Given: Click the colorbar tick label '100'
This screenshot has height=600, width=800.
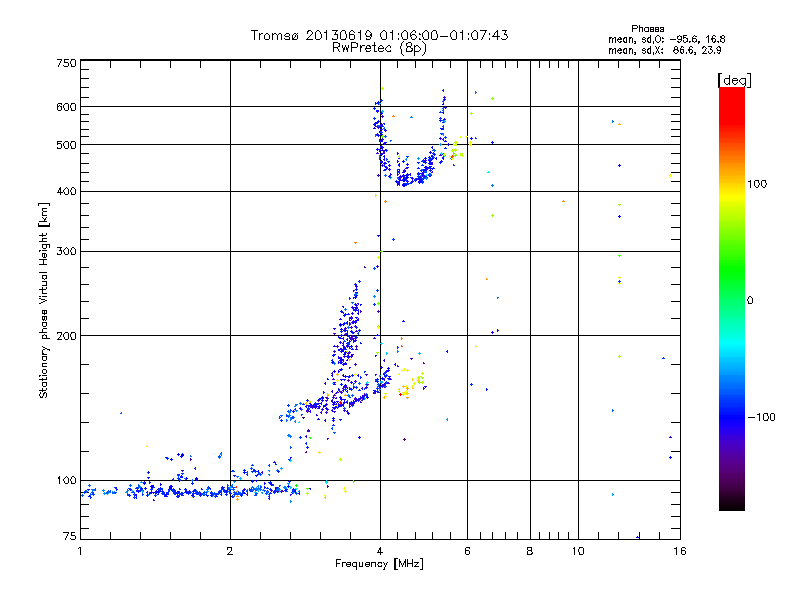Looking at the screenshot, I should click(757, 184).
